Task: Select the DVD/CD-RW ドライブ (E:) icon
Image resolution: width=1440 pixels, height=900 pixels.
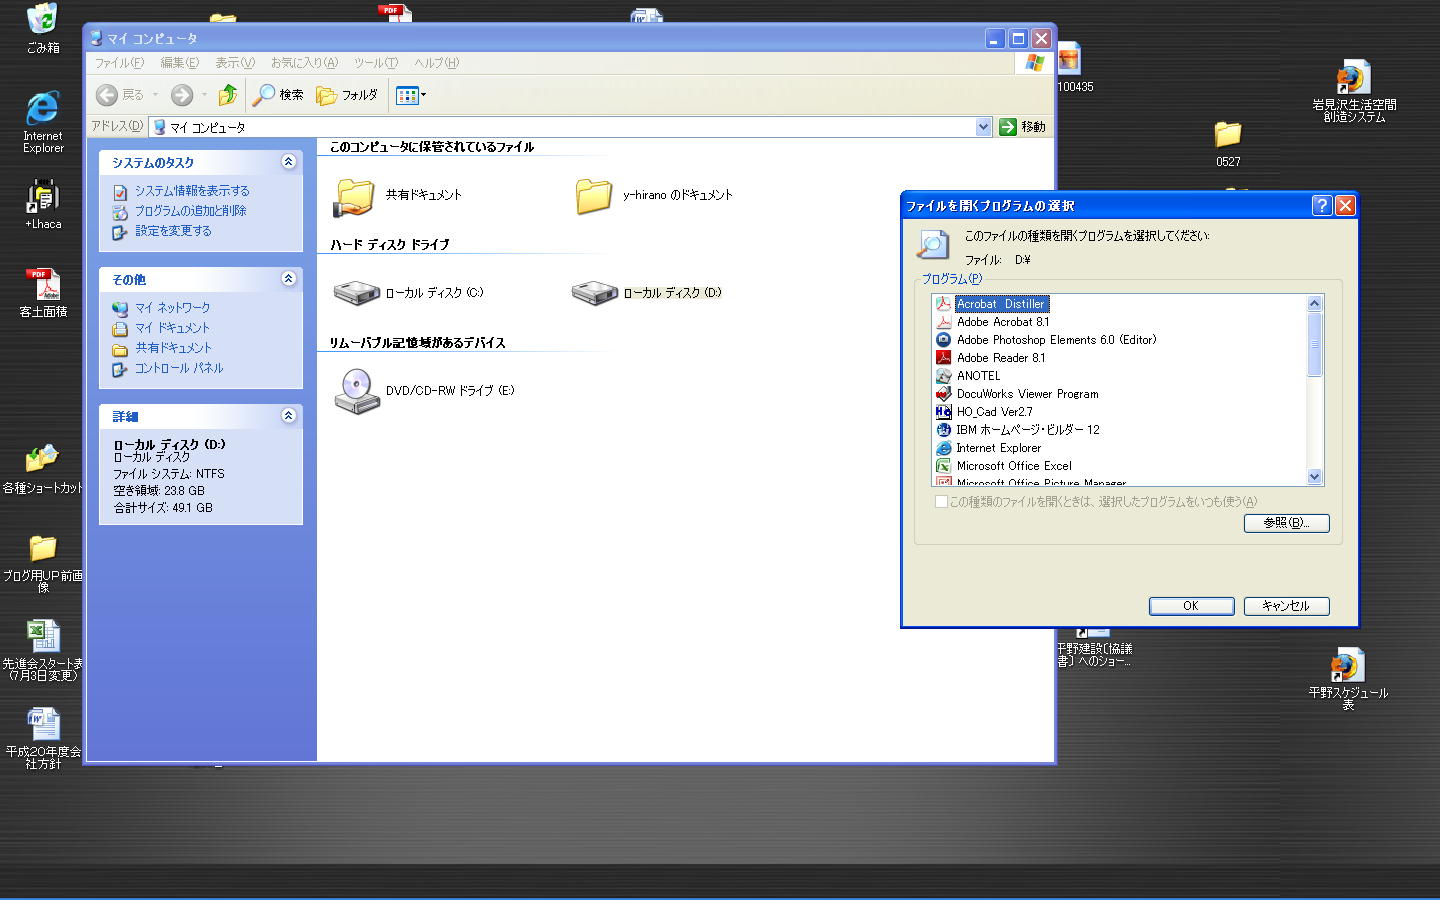Action: click(x=357, y=391)
